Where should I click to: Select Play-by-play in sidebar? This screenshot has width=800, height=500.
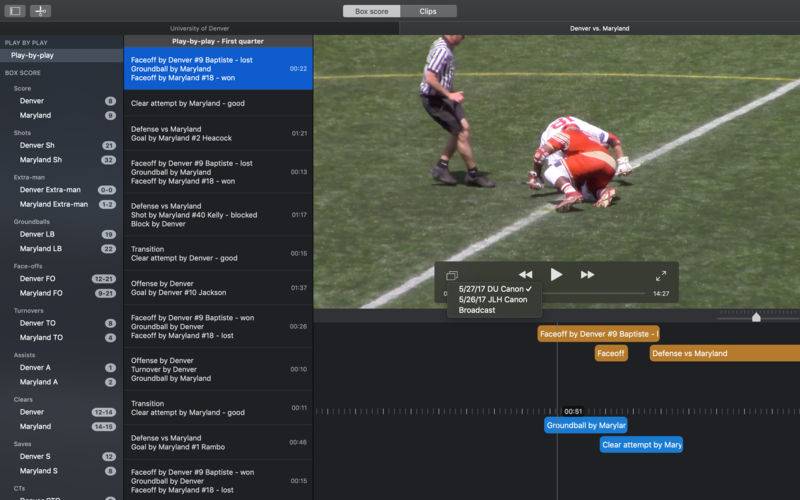[61, 55]
